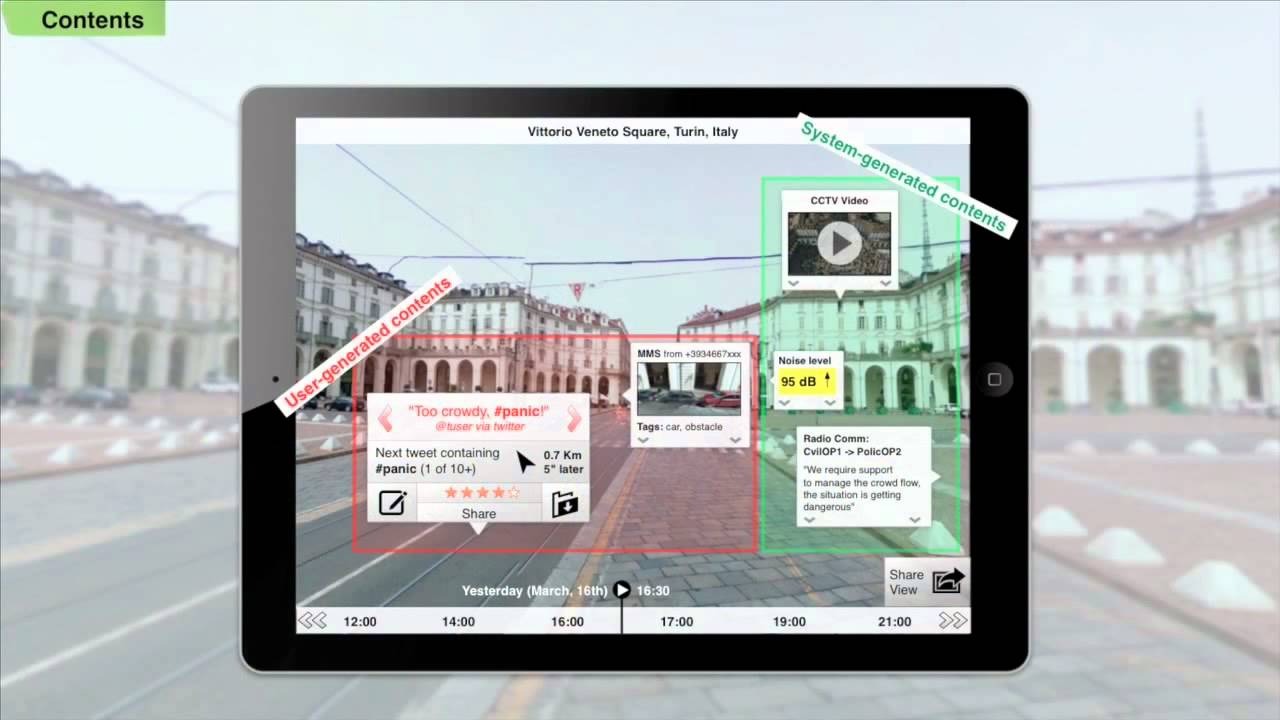Viewport: 1280px width, 720px height.
Task: Click the Share button on tweet card
Action: [x=479, y=513]
